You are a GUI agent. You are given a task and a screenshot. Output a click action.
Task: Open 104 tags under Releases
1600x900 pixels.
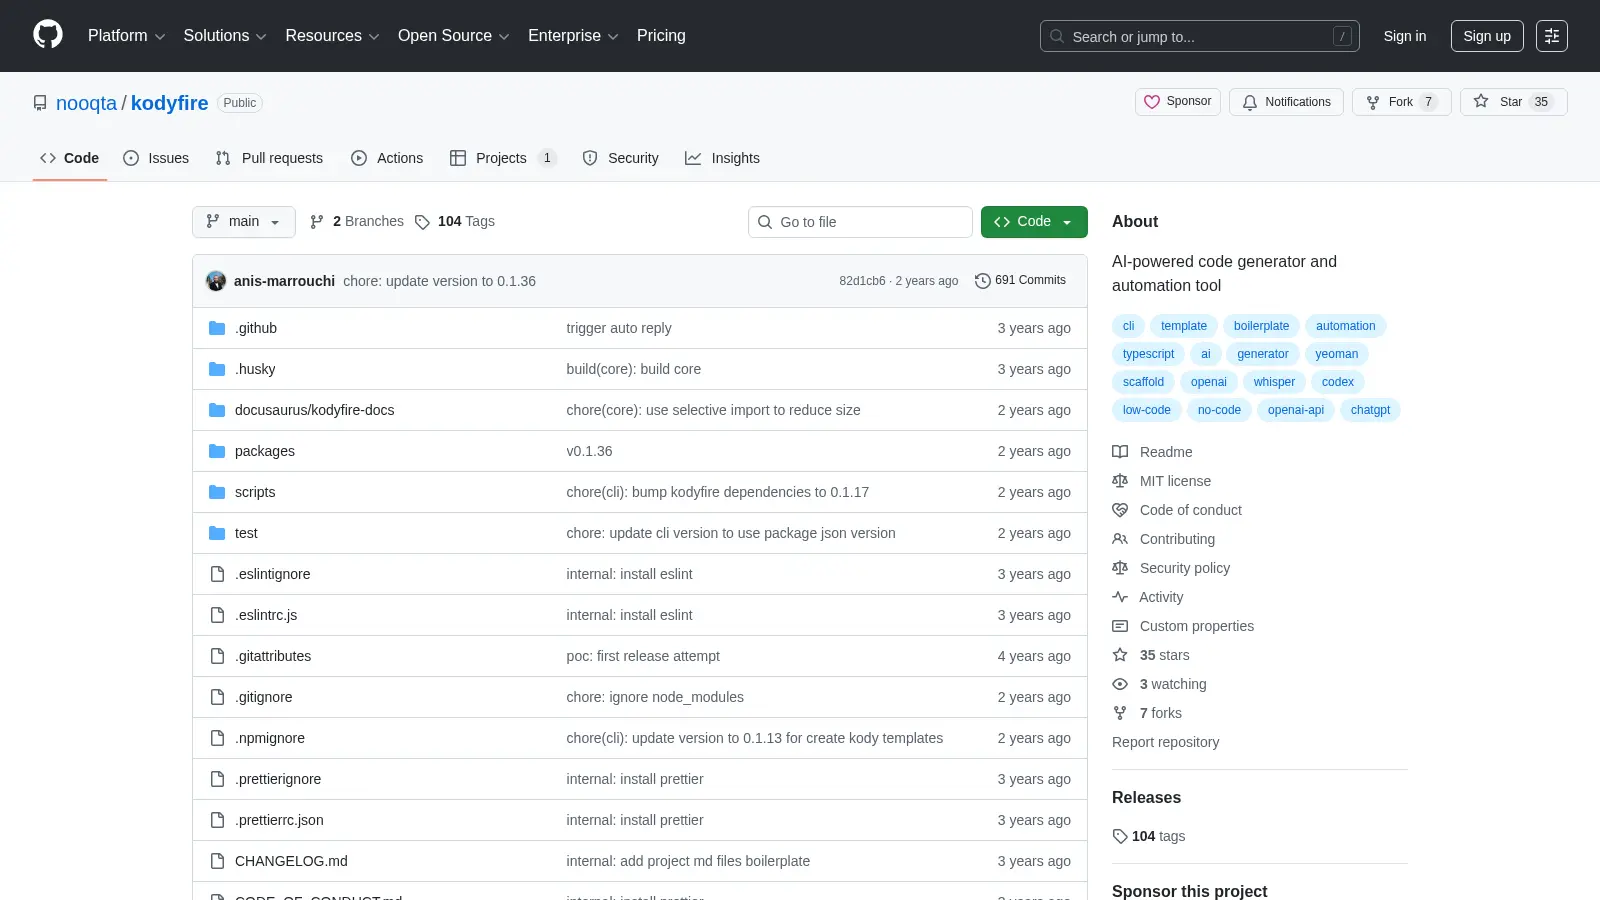1149,836
